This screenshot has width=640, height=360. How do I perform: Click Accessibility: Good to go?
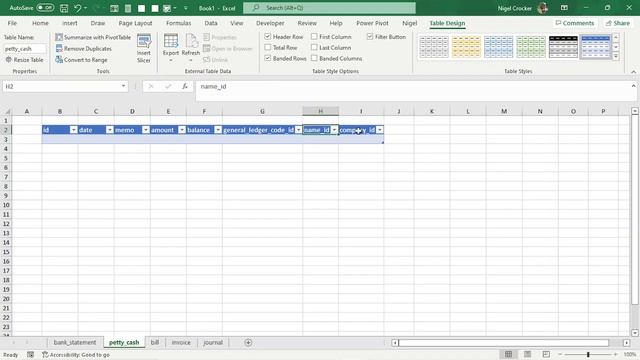[x=76, y=355]
